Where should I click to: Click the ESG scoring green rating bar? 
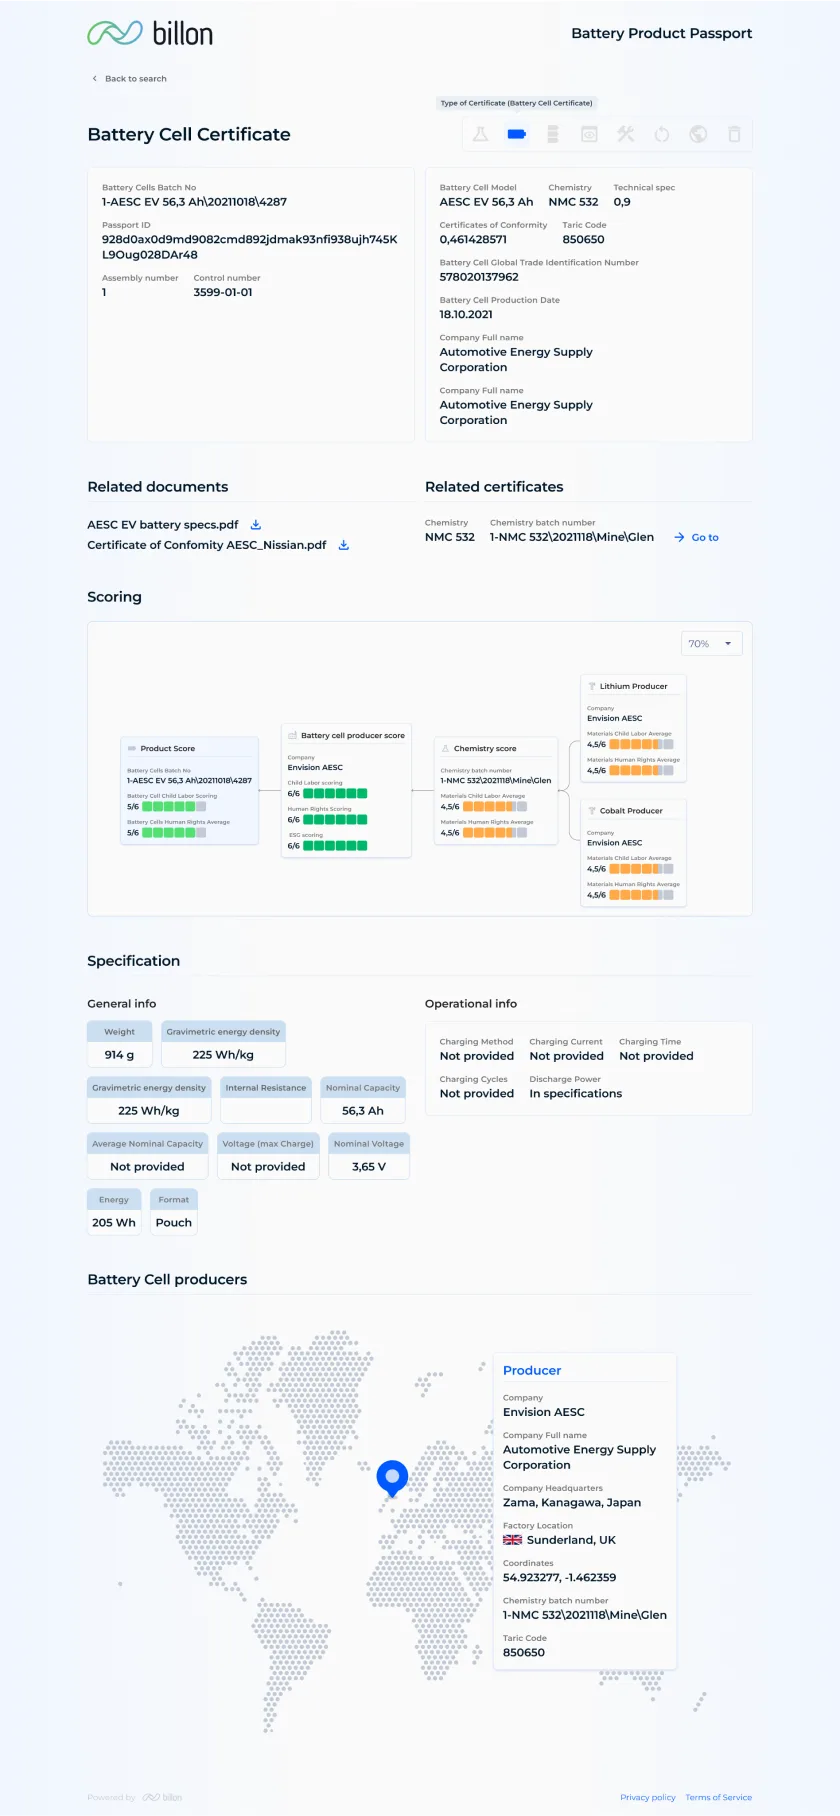coord(335,845)
